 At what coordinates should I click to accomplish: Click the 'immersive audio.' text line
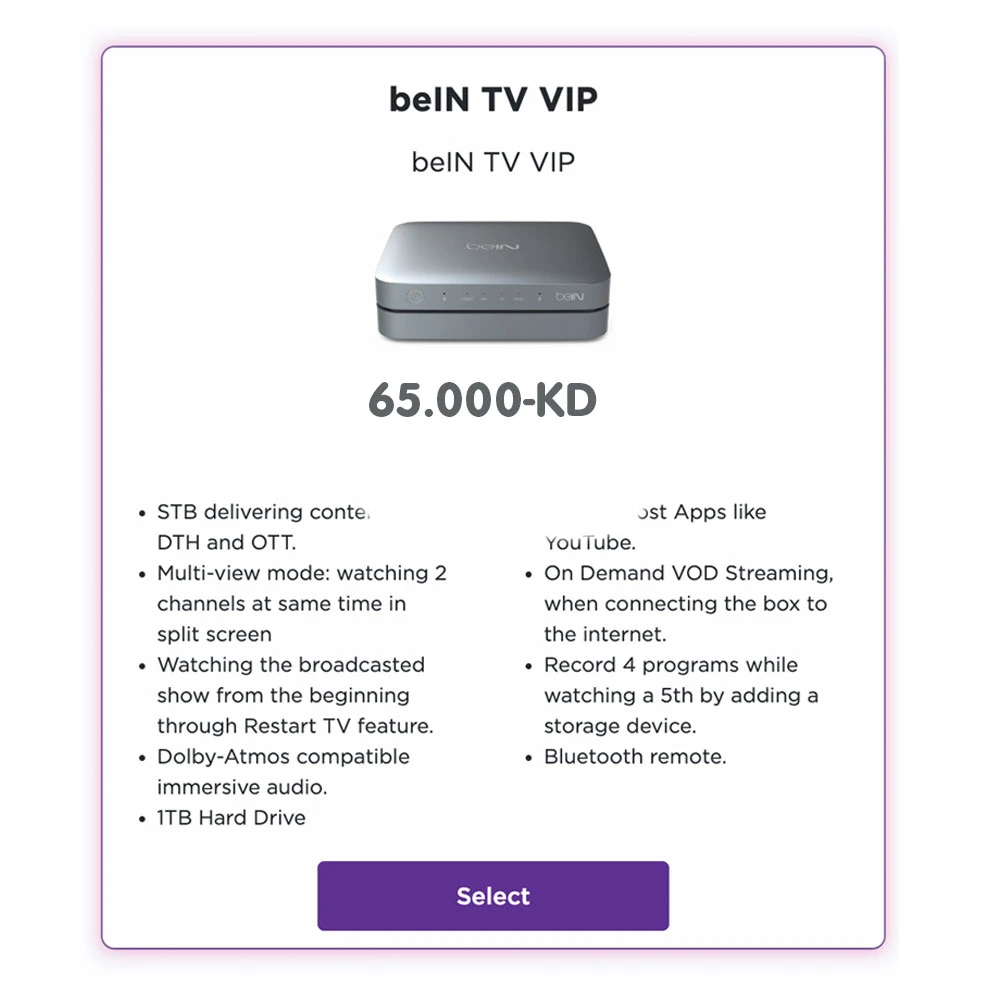pos(242,787)
